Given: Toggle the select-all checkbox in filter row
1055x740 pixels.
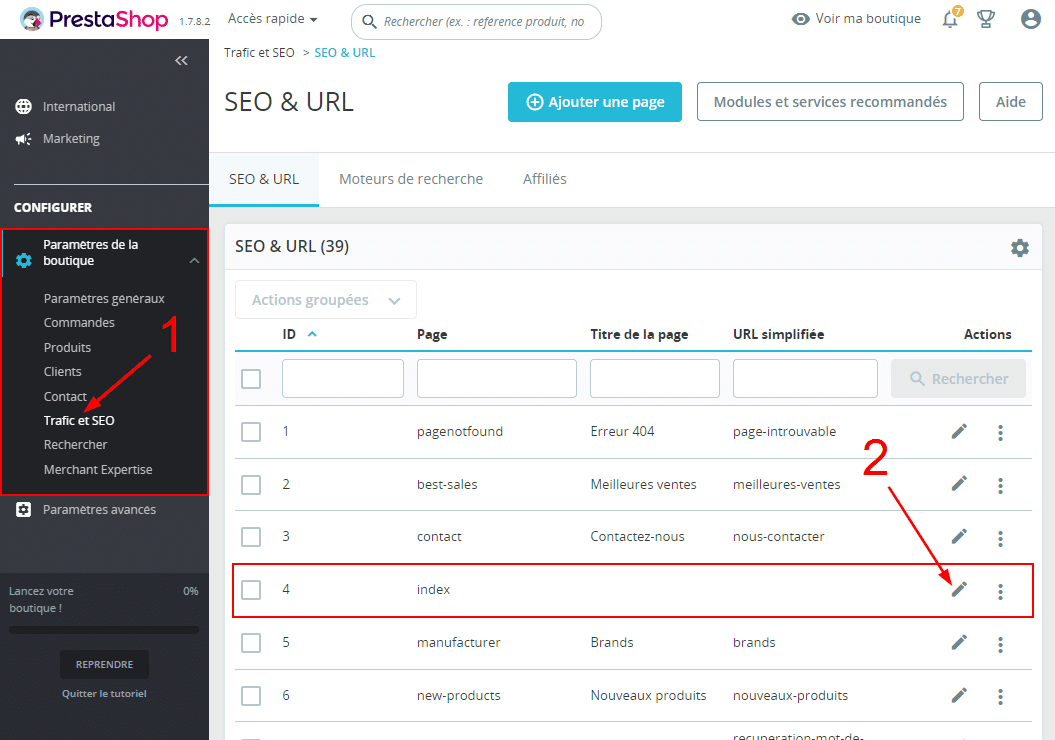Looking at the screenshot, I should (x=251, y=379).
